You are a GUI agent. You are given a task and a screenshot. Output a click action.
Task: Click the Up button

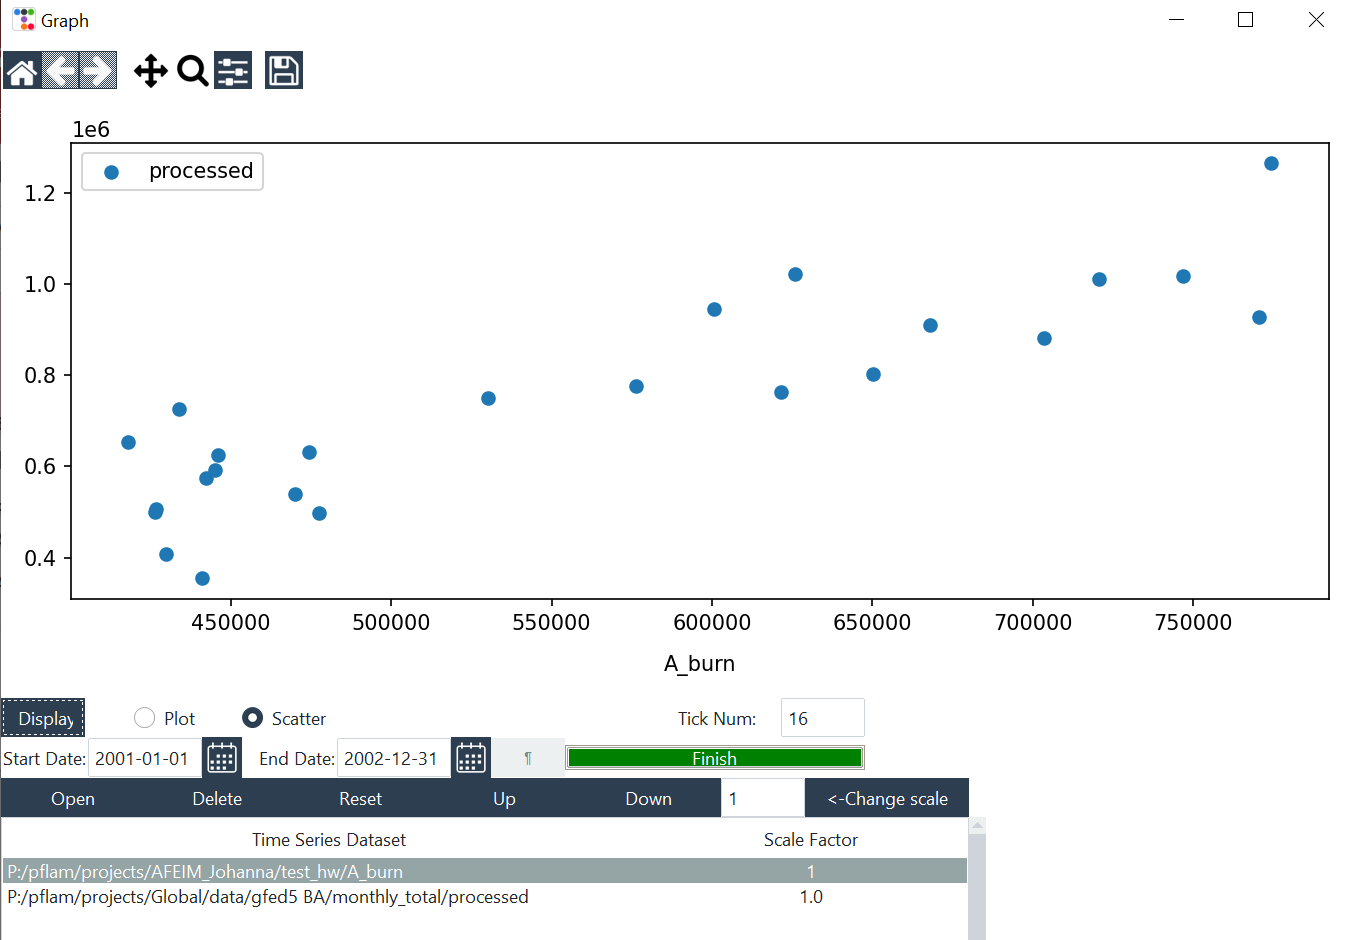coord(504,798)
